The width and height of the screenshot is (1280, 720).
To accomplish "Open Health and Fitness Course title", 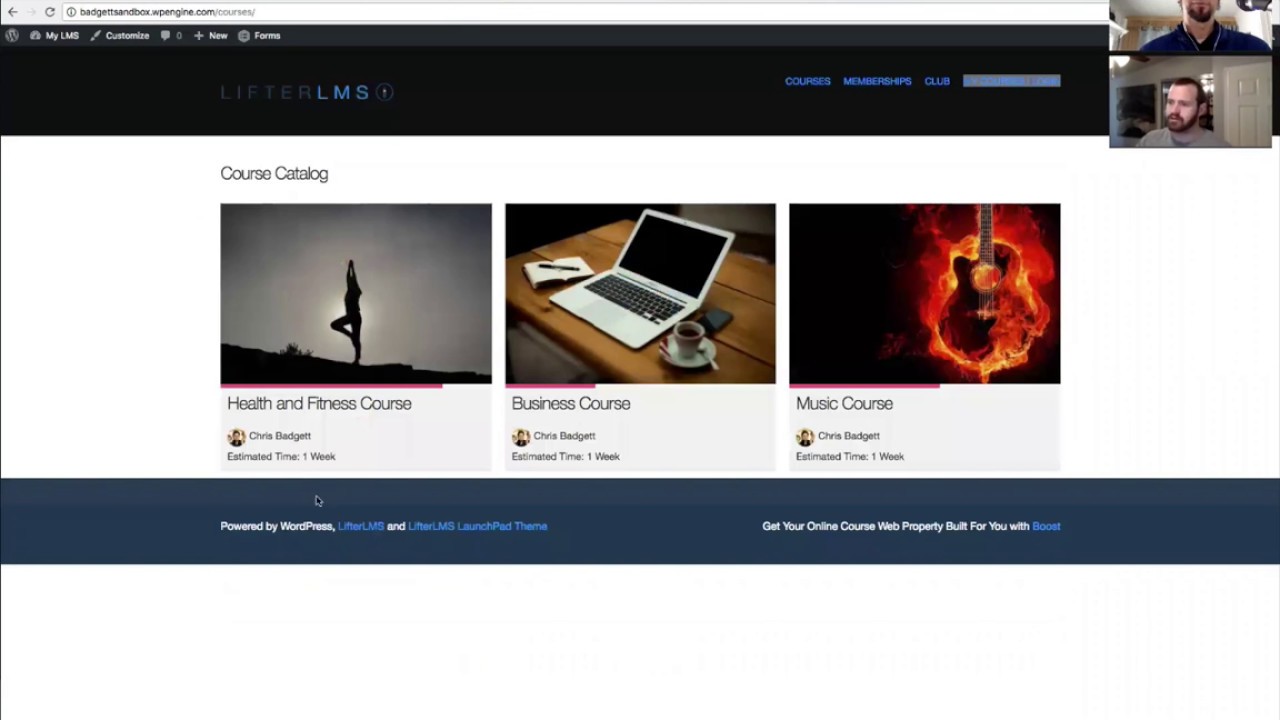I will (x=319, y=403).
